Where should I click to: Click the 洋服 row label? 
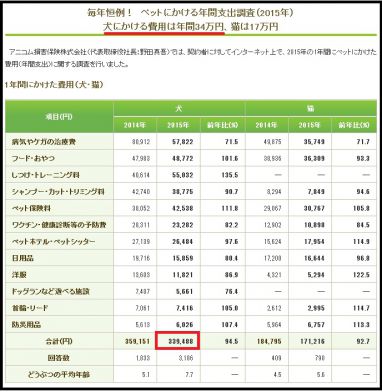pyautogui.click(x=19, y=275)
